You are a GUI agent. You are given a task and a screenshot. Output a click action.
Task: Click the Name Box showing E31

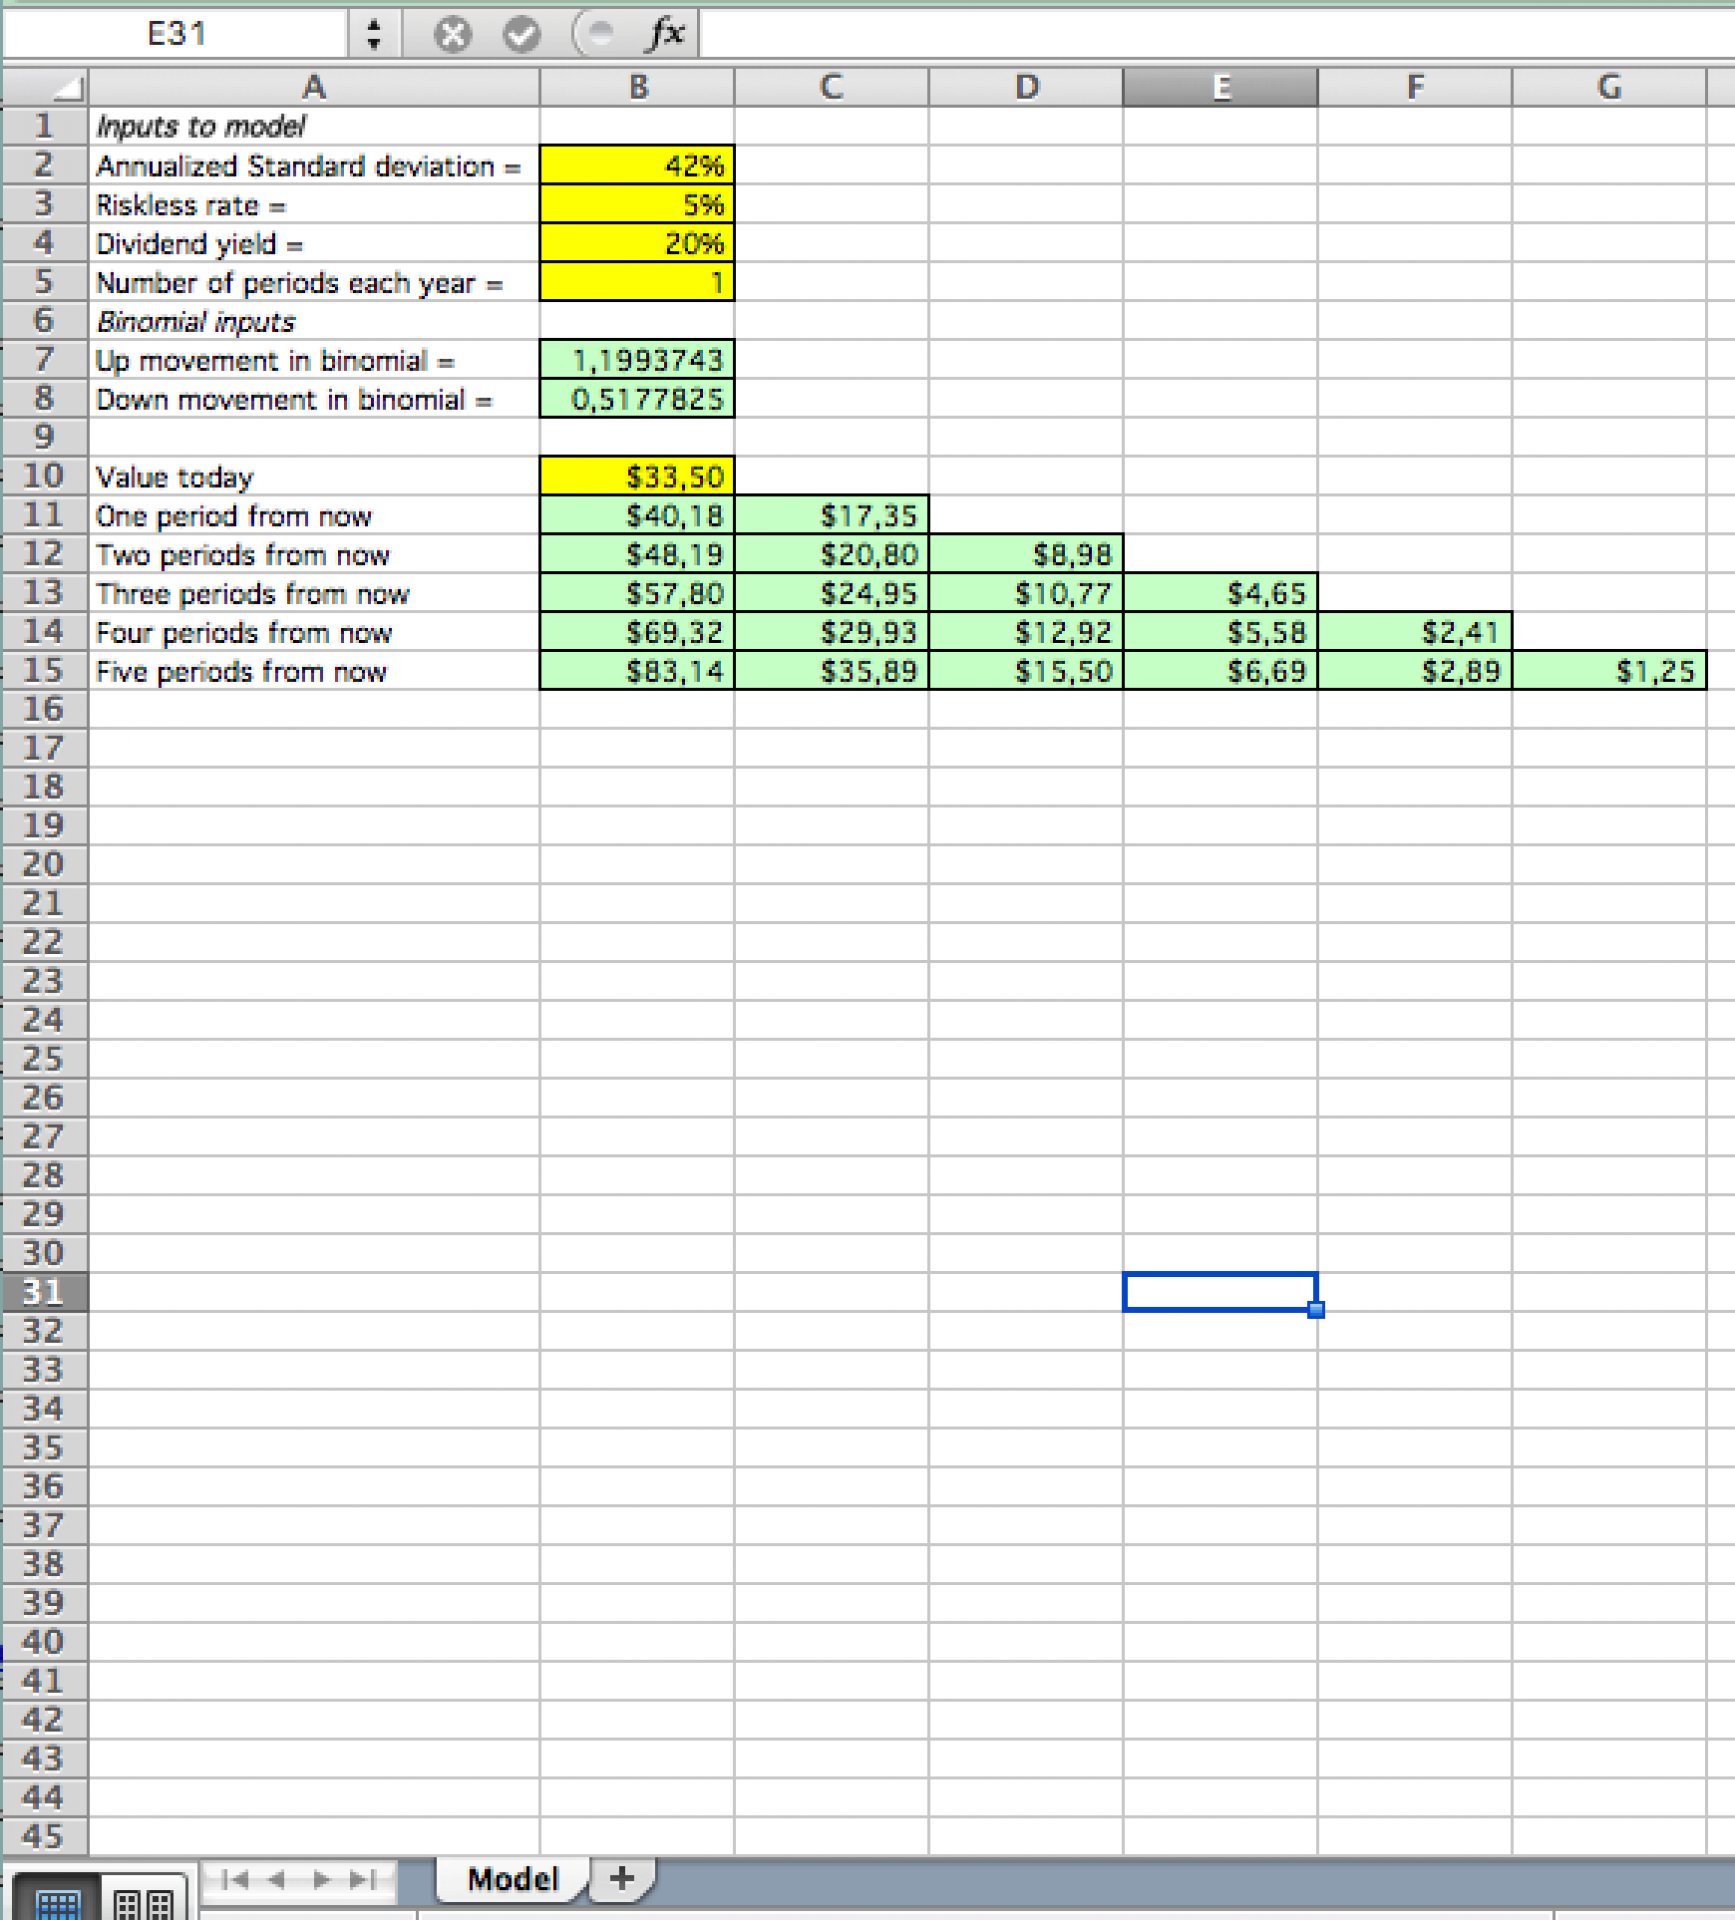[x=177, y=34]
